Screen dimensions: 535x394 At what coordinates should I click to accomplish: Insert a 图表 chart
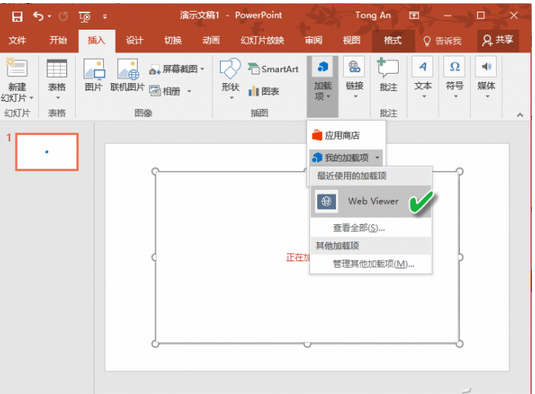pos(264,91)
